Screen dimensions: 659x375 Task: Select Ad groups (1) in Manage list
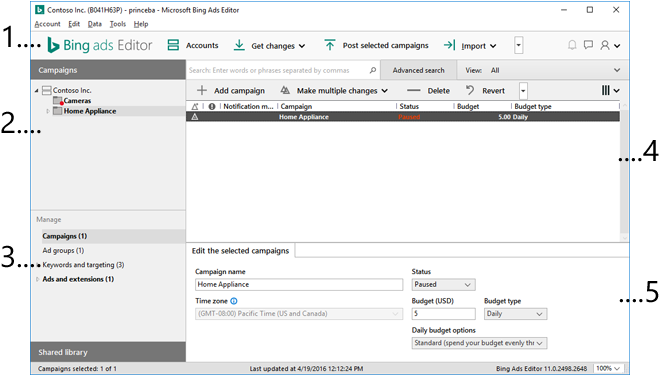(x=63, y=251)
